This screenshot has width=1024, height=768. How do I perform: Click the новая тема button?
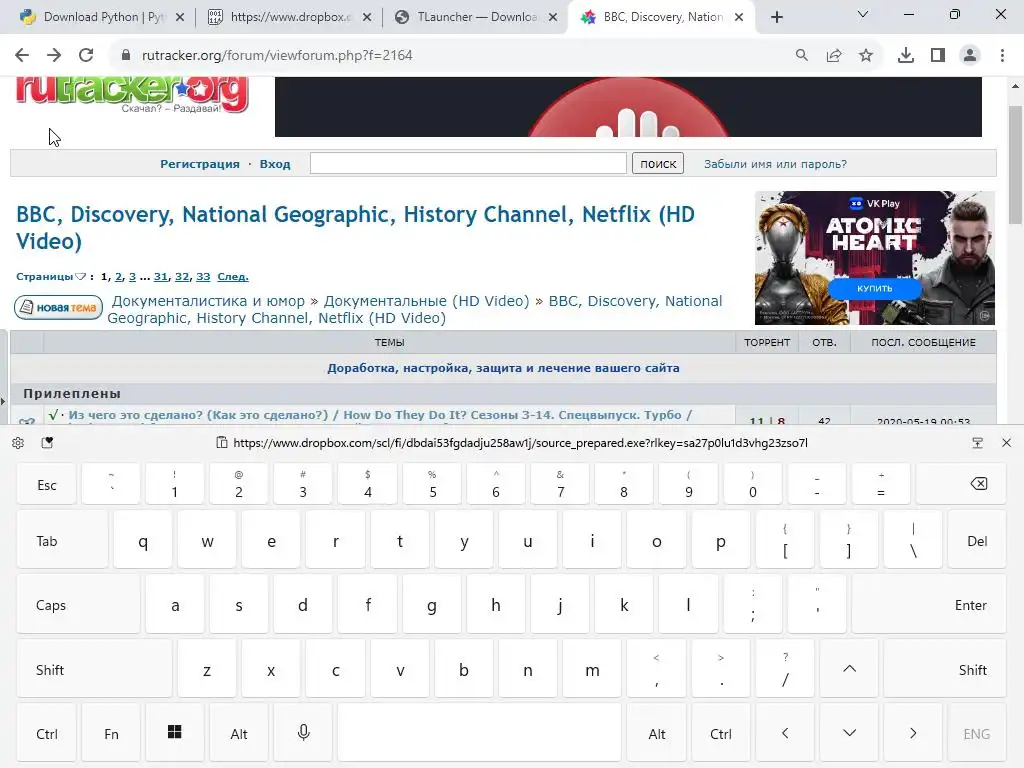59,308
